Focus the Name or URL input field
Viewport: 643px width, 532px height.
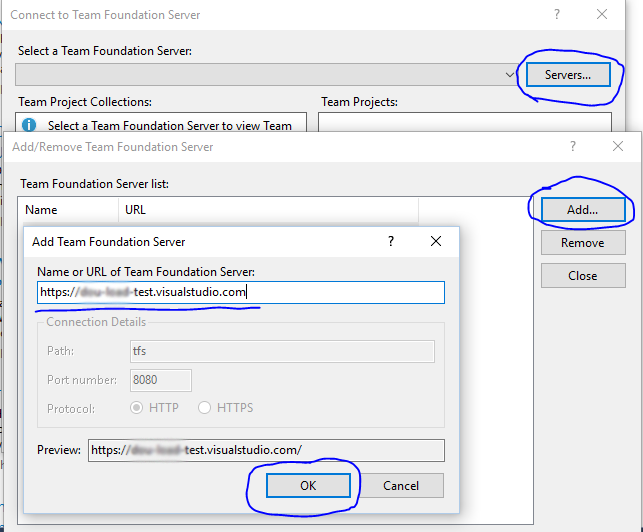pyautogui.click(x=241, y=292)
